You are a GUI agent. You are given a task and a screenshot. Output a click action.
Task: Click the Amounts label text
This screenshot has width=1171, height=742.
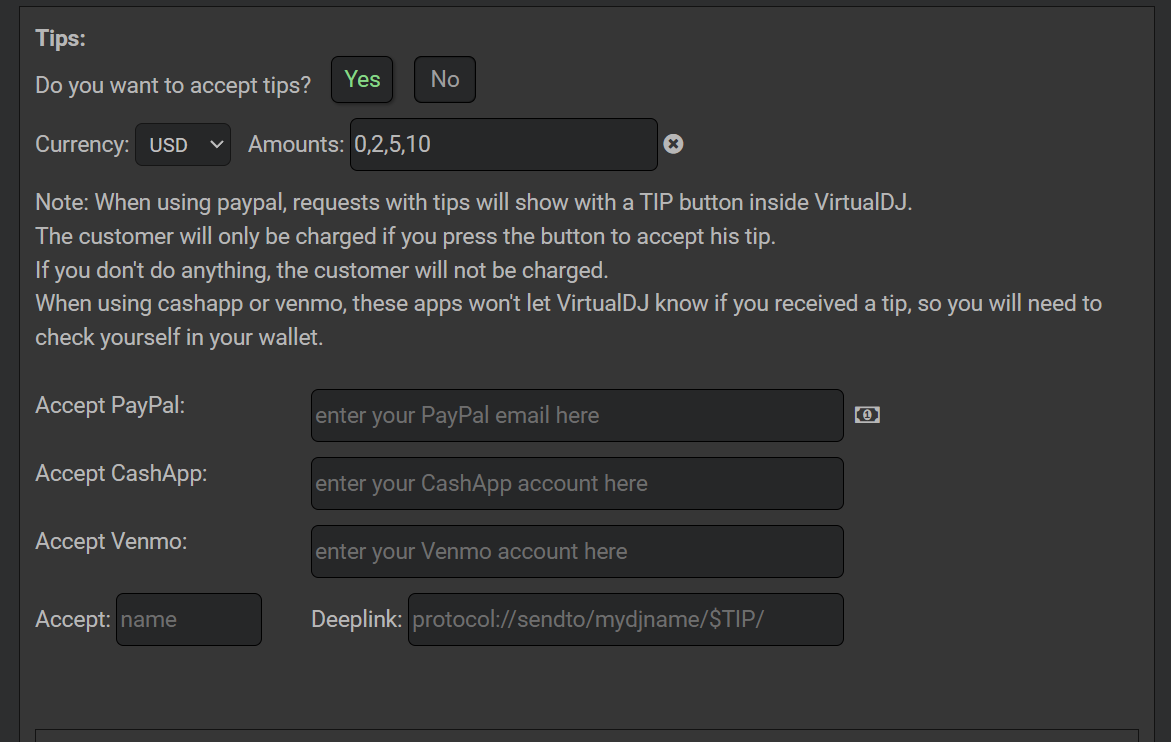[x=296, y=144]
